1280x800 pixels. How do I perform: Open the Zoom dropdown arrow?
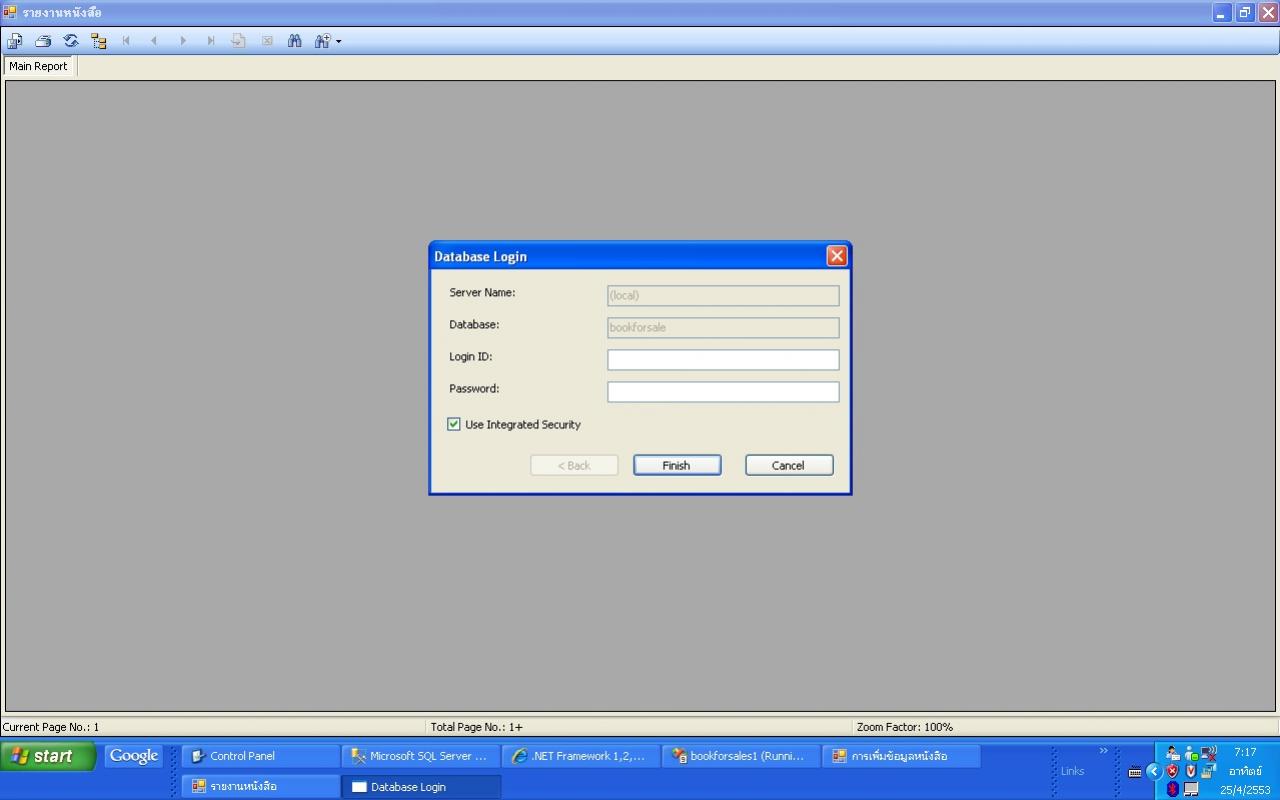click(x=339, y=41)
